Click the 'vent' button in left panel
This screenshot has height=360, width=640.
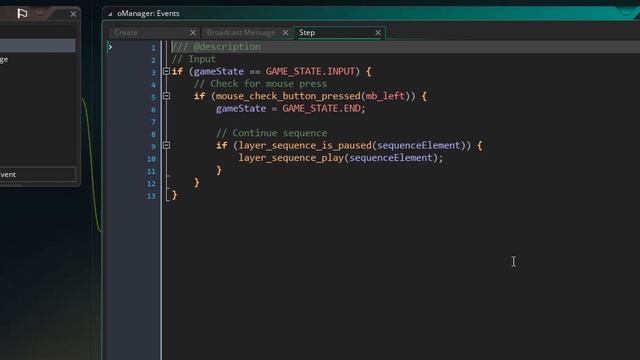38,174
